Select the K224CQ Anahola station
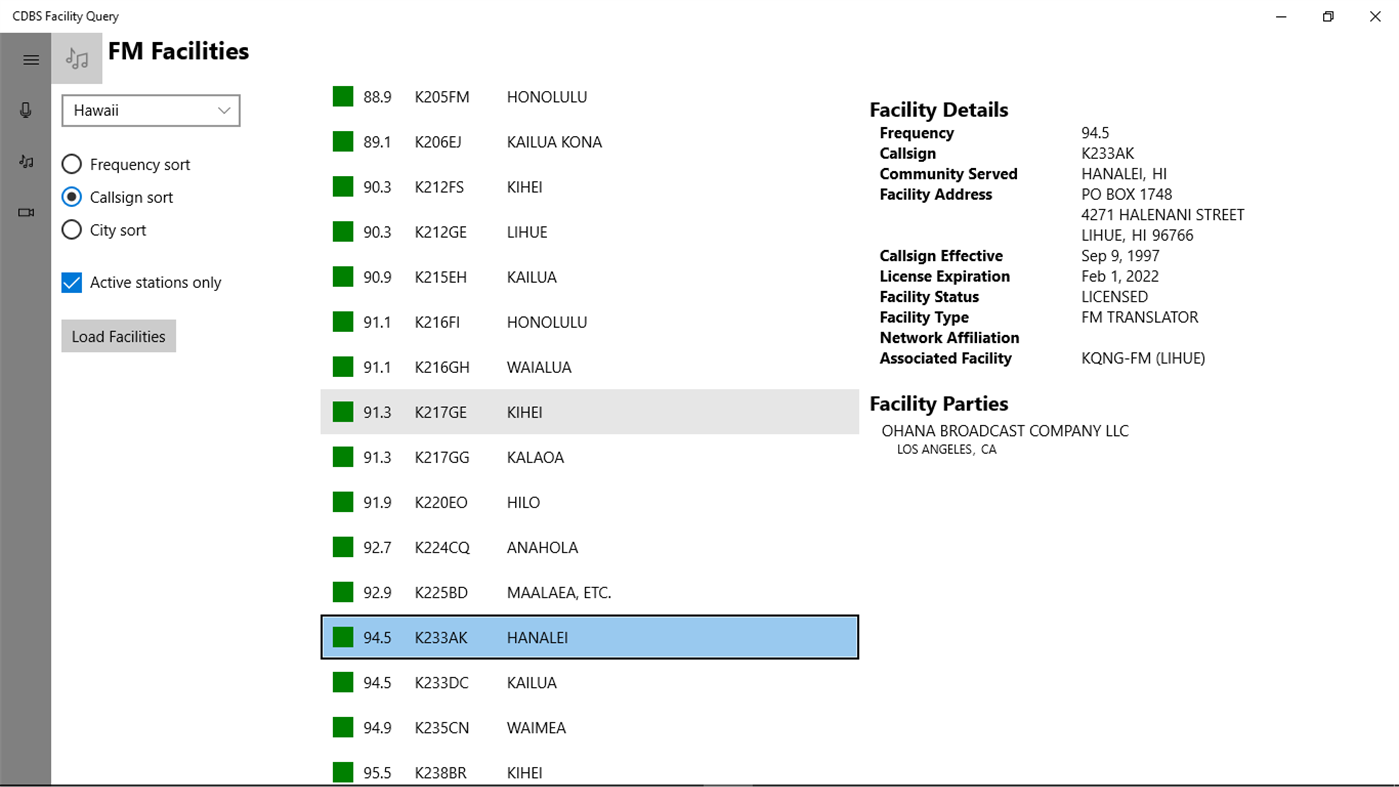The height and width of the screenshot is (787, 1399). click(589, 547)
